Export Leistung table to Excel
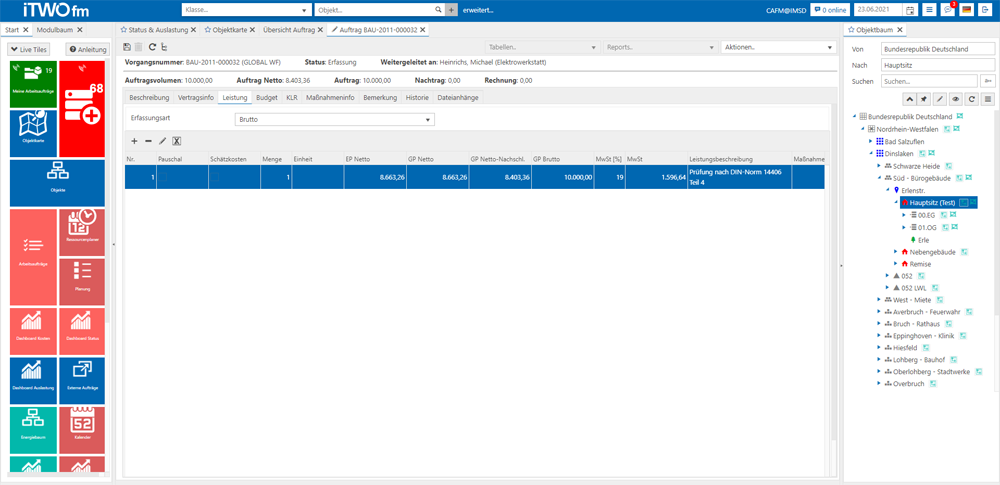 coord(177,141)
